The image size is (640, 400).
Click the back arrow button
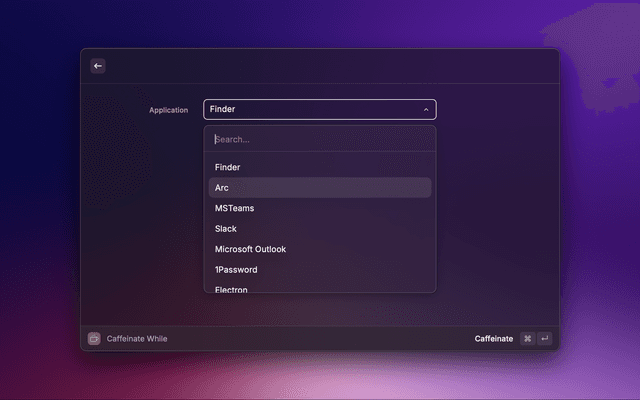point(98,66)
